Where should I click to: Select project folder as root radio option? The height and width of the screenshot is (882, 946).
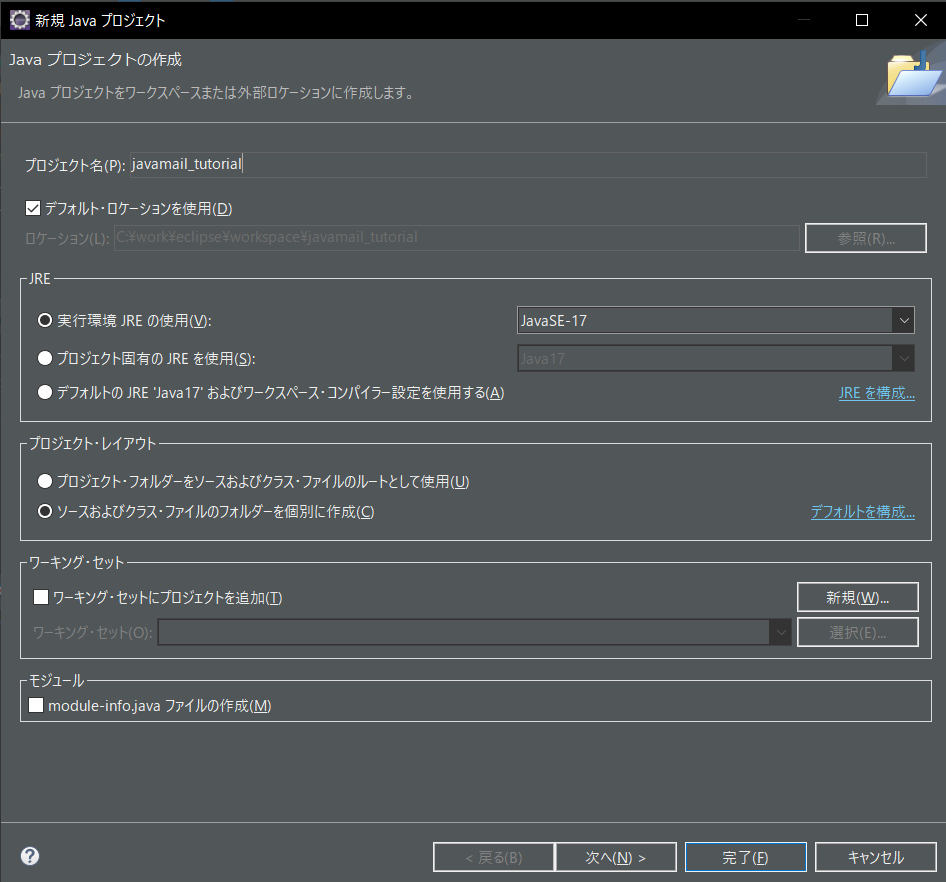click(44, 481)
